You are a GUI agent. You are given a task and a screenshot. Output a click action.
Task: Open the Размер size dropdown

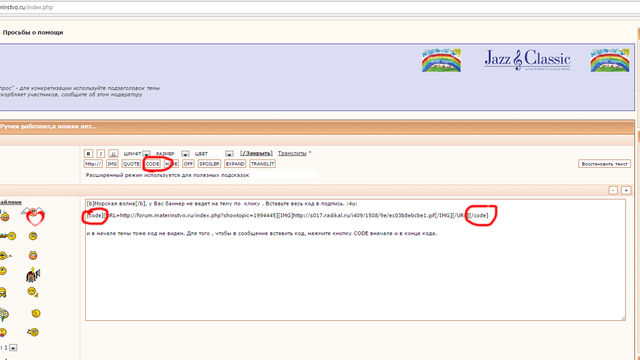(185, 154)
